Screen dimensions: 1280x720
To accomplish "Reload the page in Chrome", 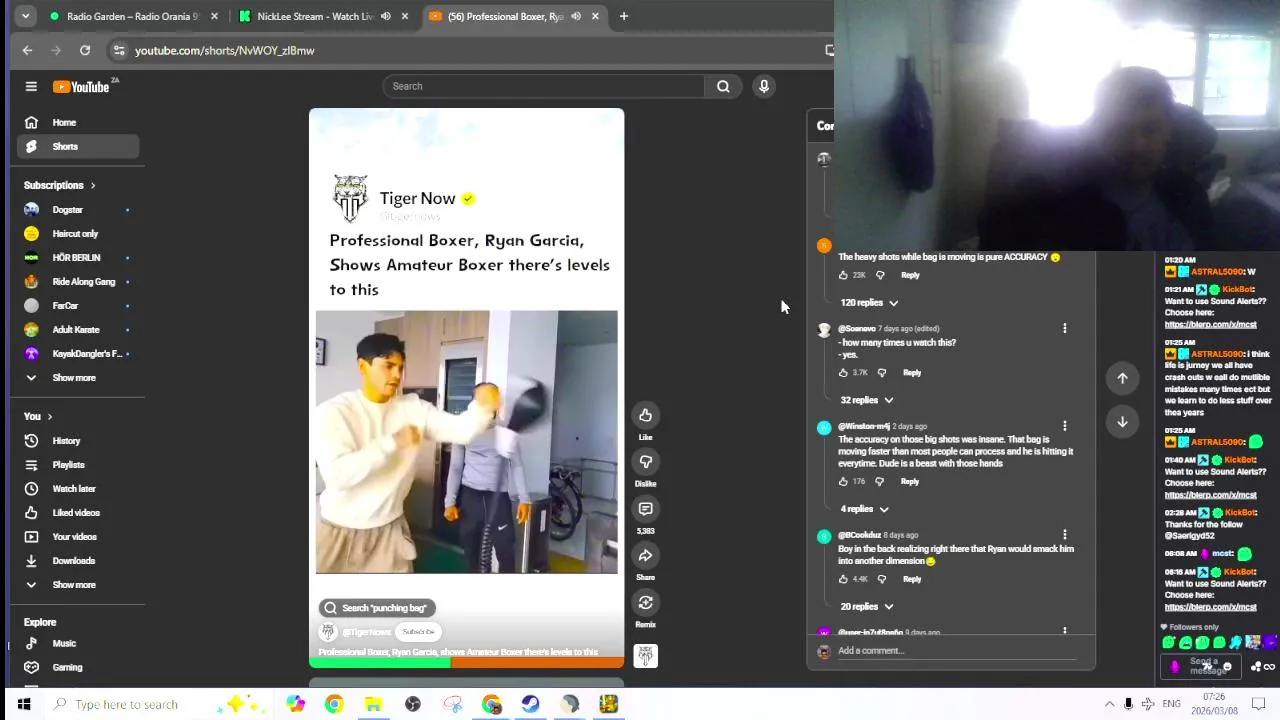I will (85, 50).
